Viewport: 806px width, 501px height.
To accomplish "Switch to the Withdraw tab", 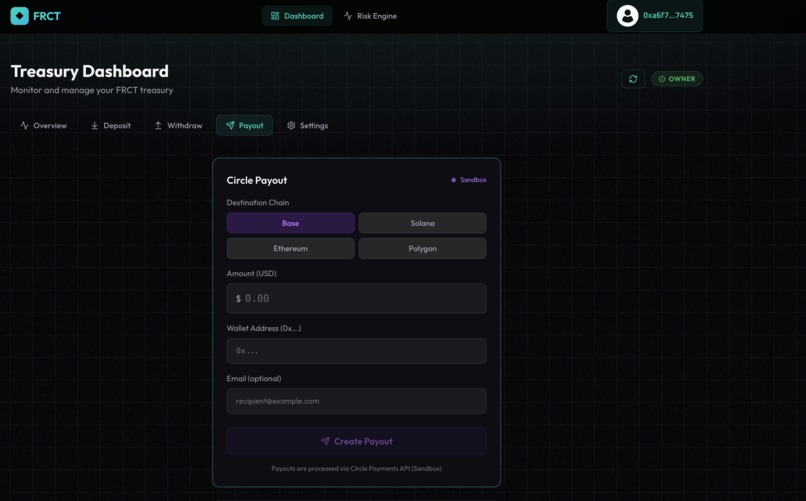I will coord(178,125).
